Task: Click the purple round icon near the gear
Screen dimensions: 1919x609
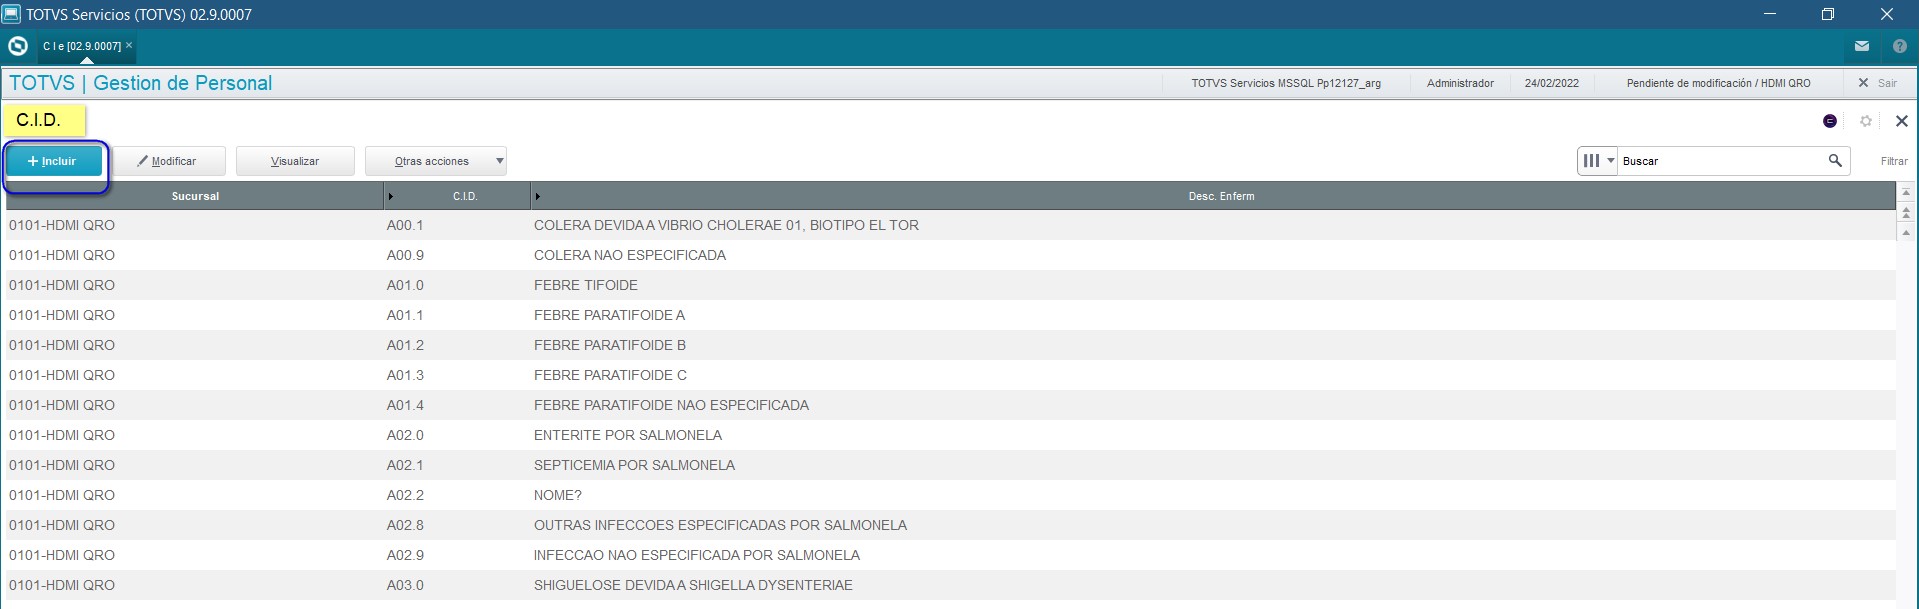Action: click(x=1830, y=121)
